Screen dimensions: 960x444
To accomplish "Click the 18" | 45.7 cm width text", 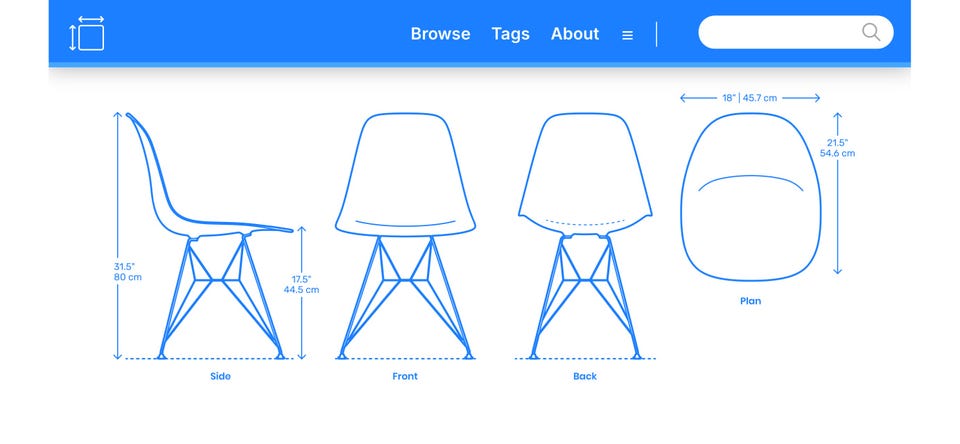I will click(749, 98).
